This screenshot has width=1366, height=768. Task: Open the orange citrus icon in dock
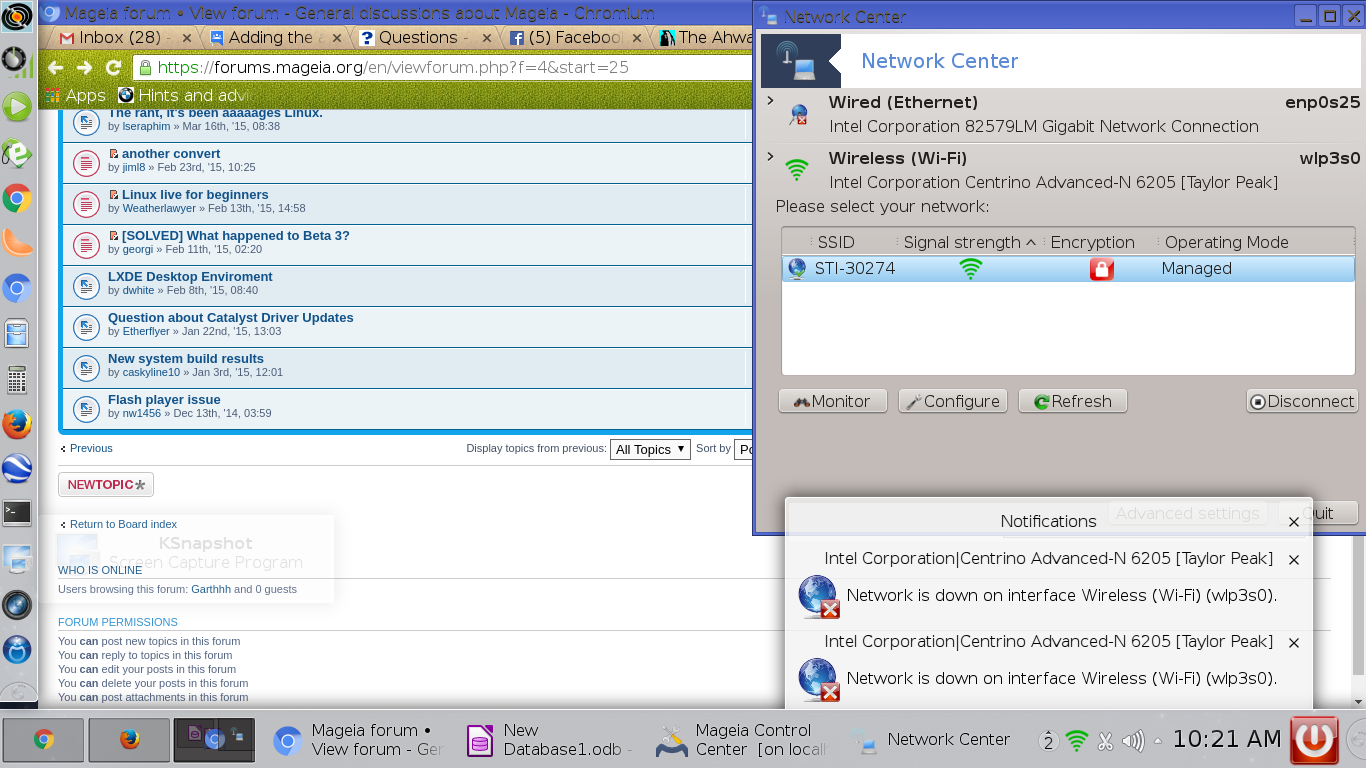[16, 243]
